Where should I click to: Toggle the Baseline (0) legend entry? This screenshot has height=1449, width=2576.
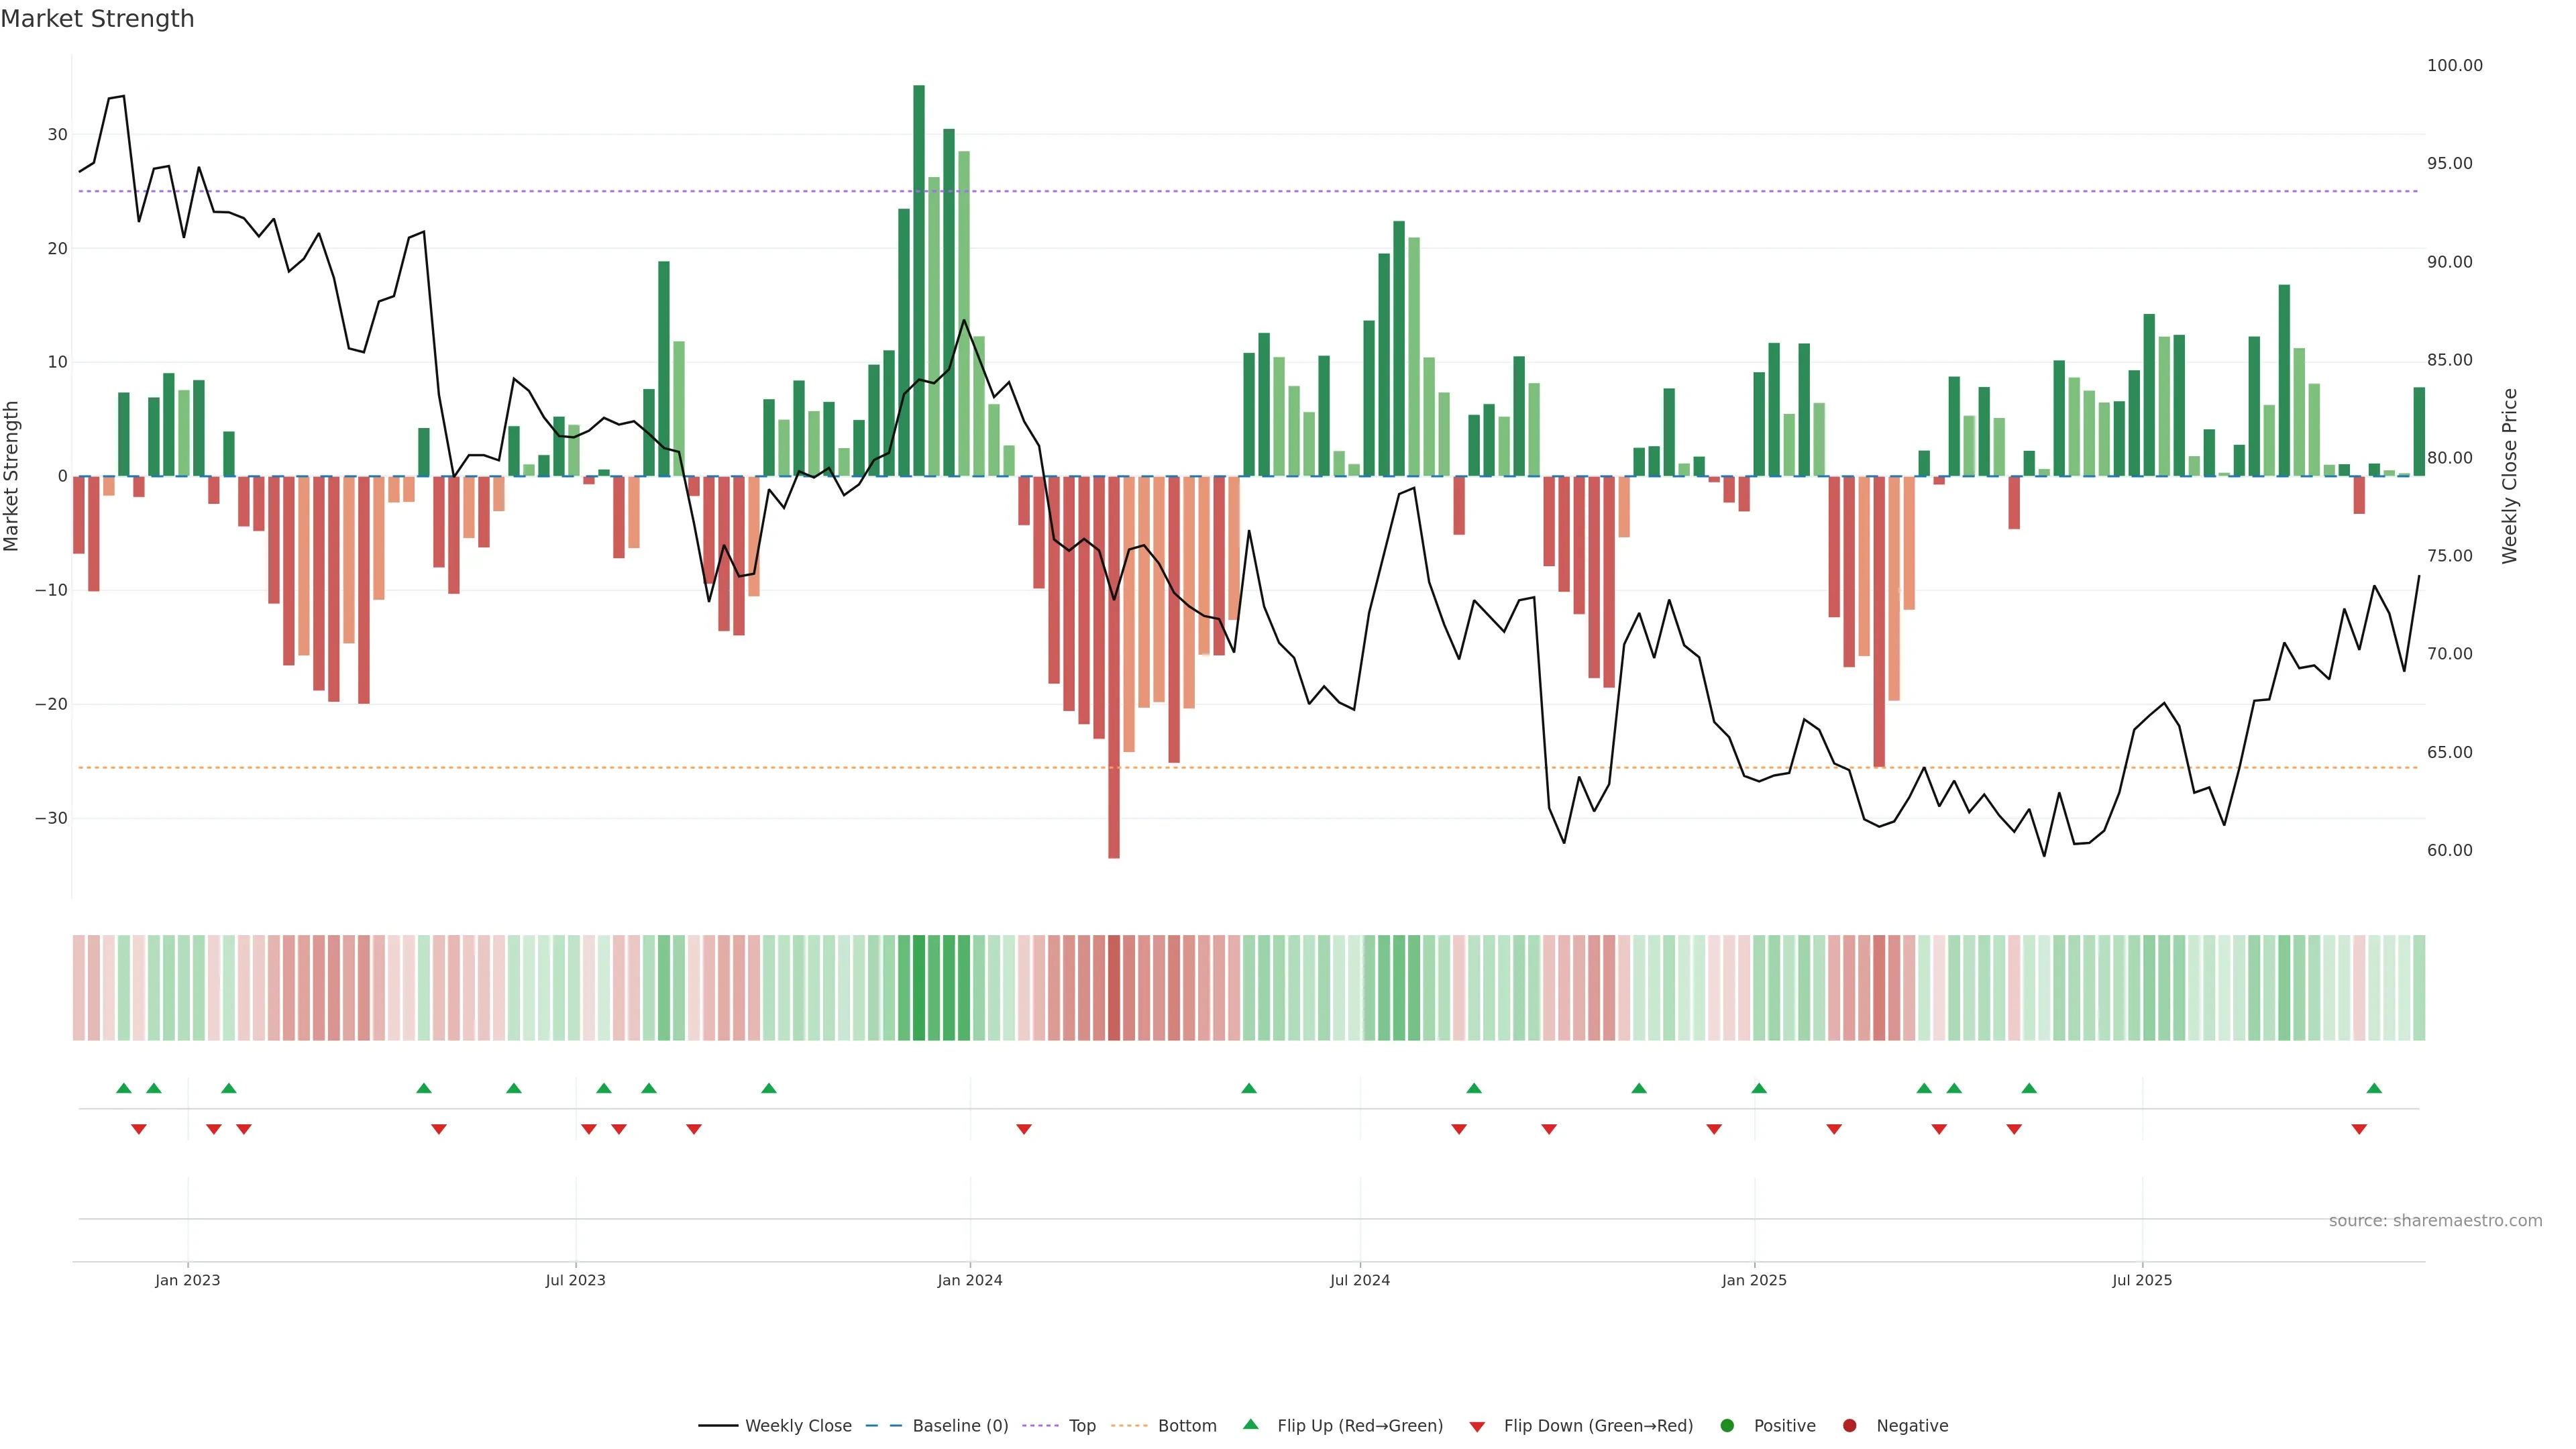point(960,1426)
